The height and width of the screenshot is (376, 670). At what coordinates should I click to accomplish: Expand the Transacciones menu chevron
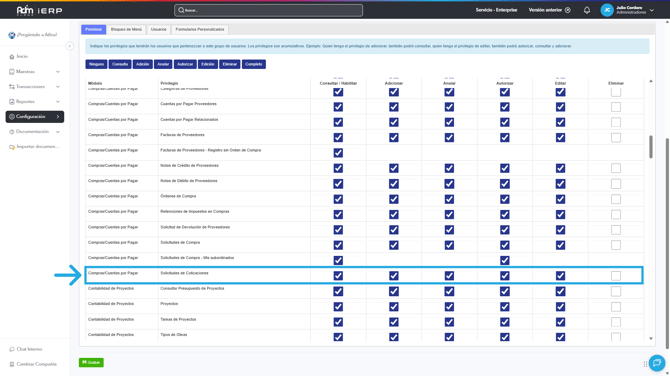click(x=58, y=87)
